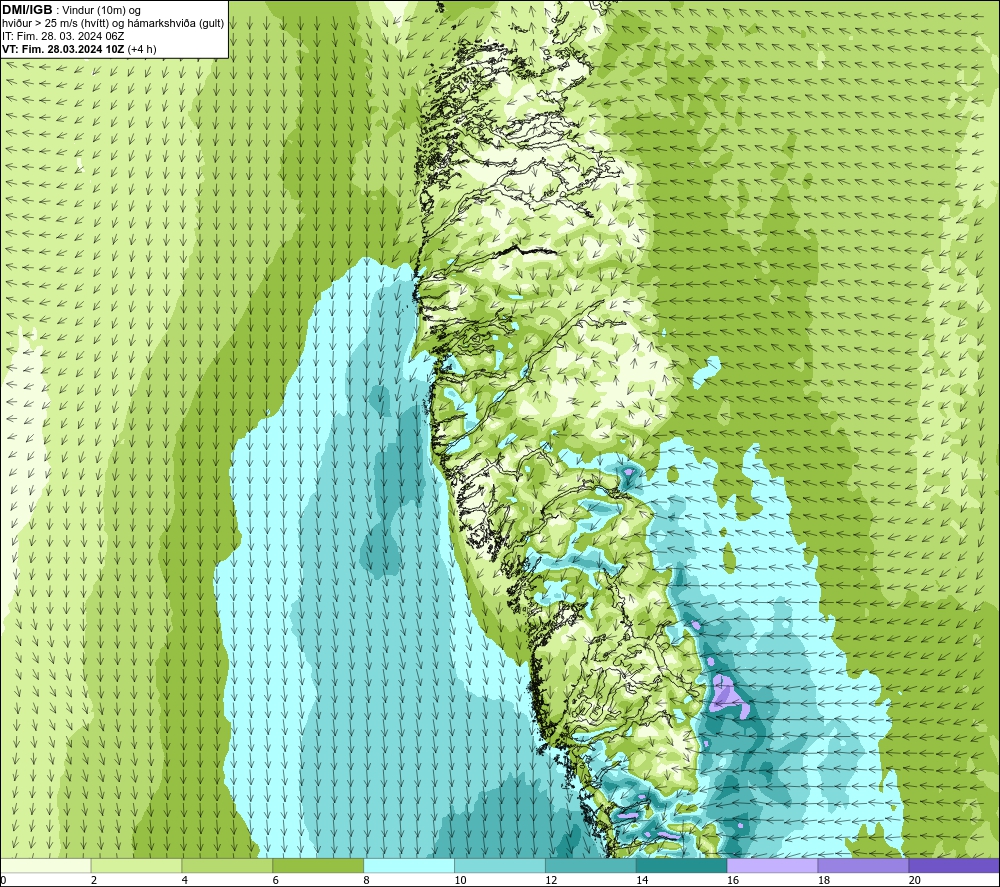
Task: Click the legend scale label 16
Action: (733, 881)
